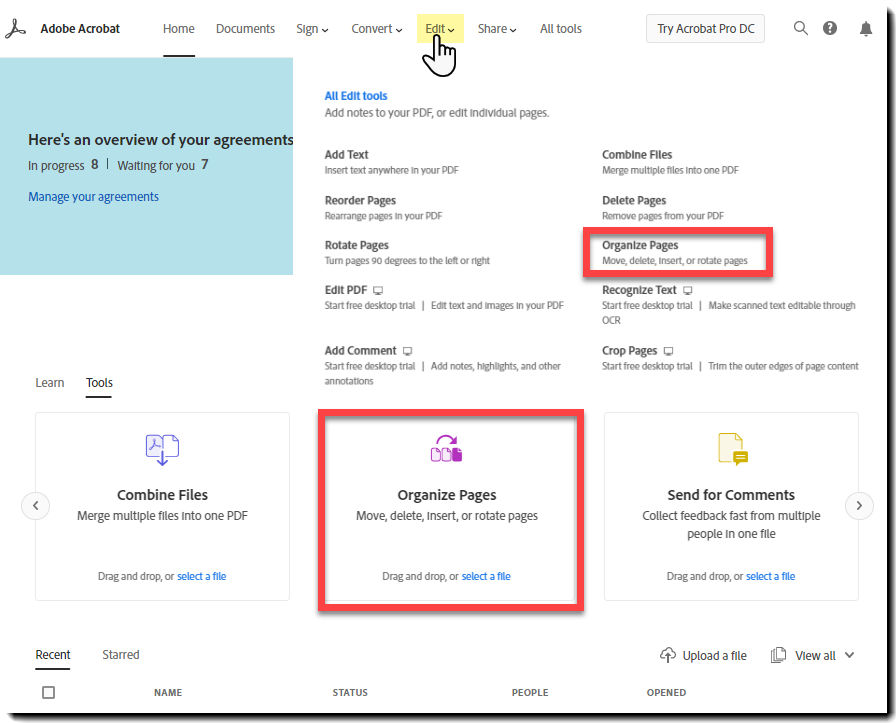
Task: Open the All Edit tools link
Action: click(x=356, y=96)
